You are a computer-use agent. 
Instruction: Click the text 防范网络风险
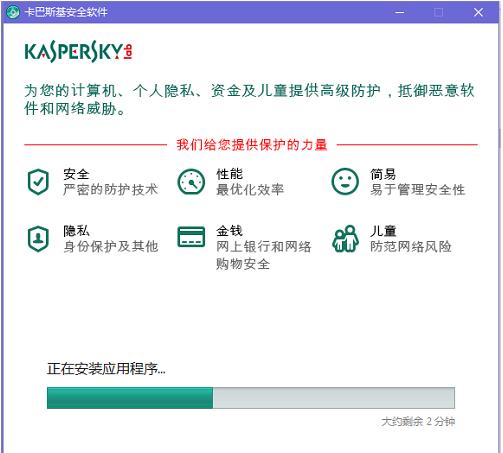pos(411,246)
